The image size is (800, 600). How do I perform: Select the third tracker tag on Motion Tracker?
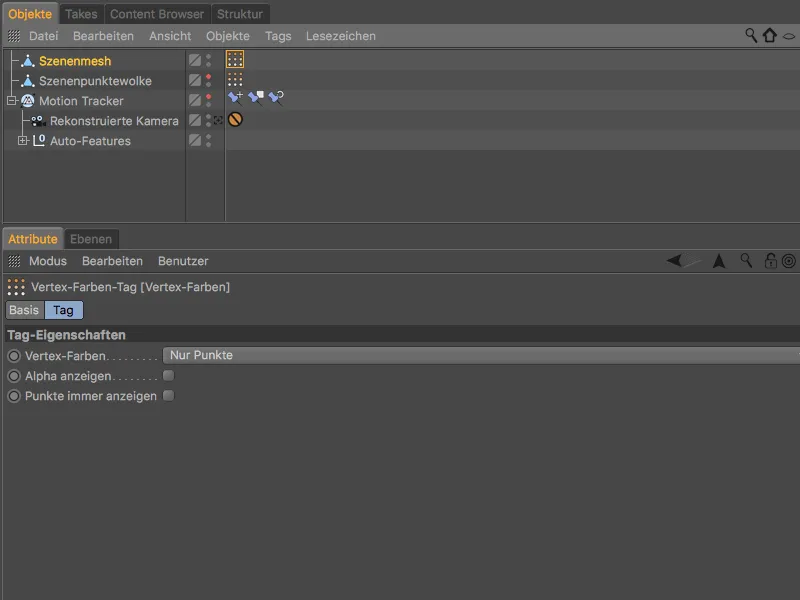276,97
